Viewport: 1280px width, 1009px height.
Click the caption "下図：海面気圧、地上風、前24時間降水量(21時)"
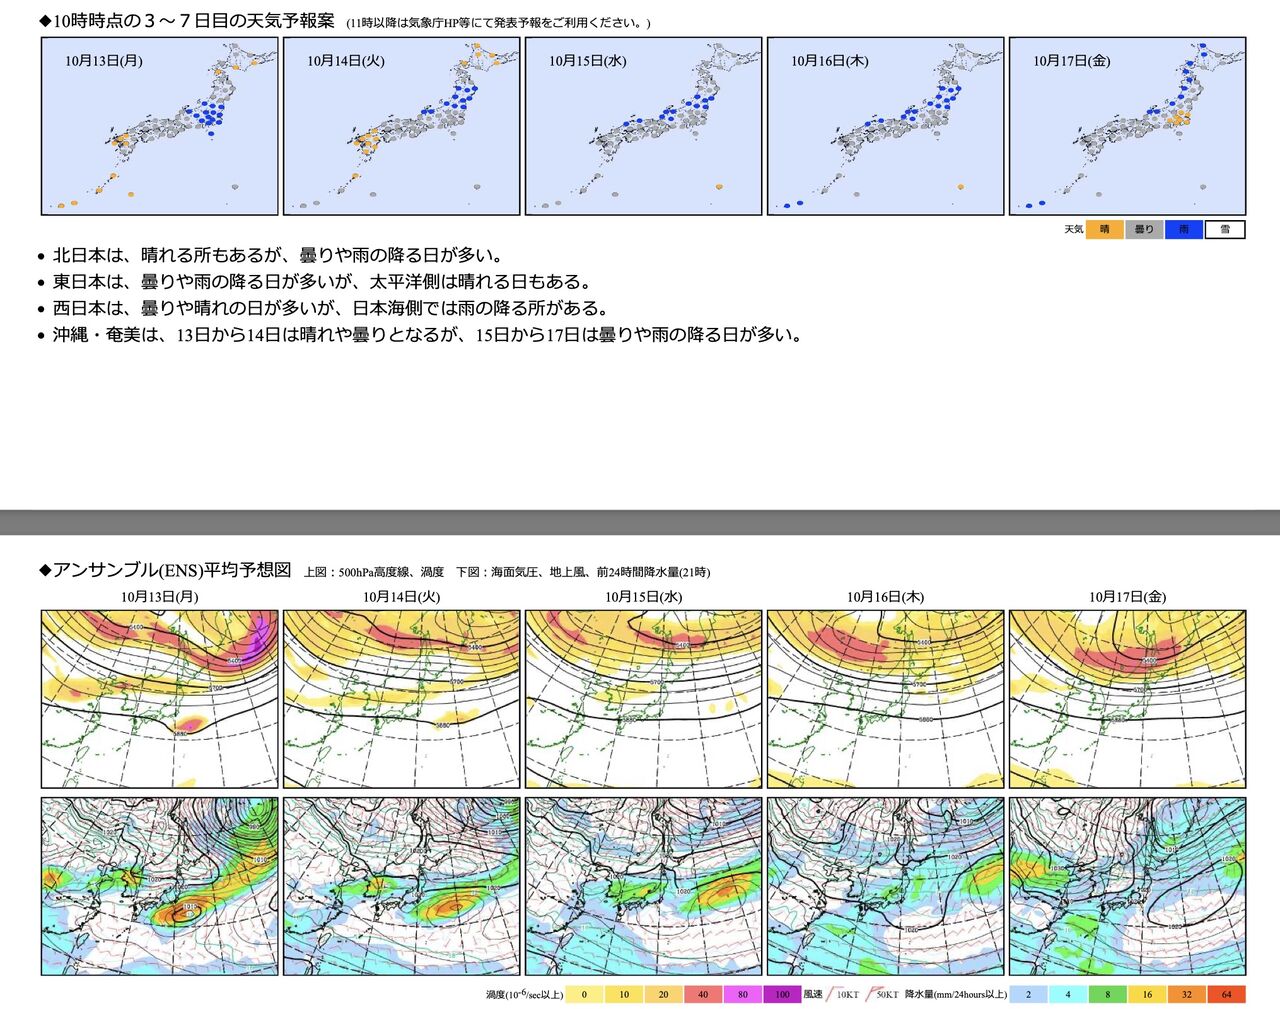click(583, 572)
